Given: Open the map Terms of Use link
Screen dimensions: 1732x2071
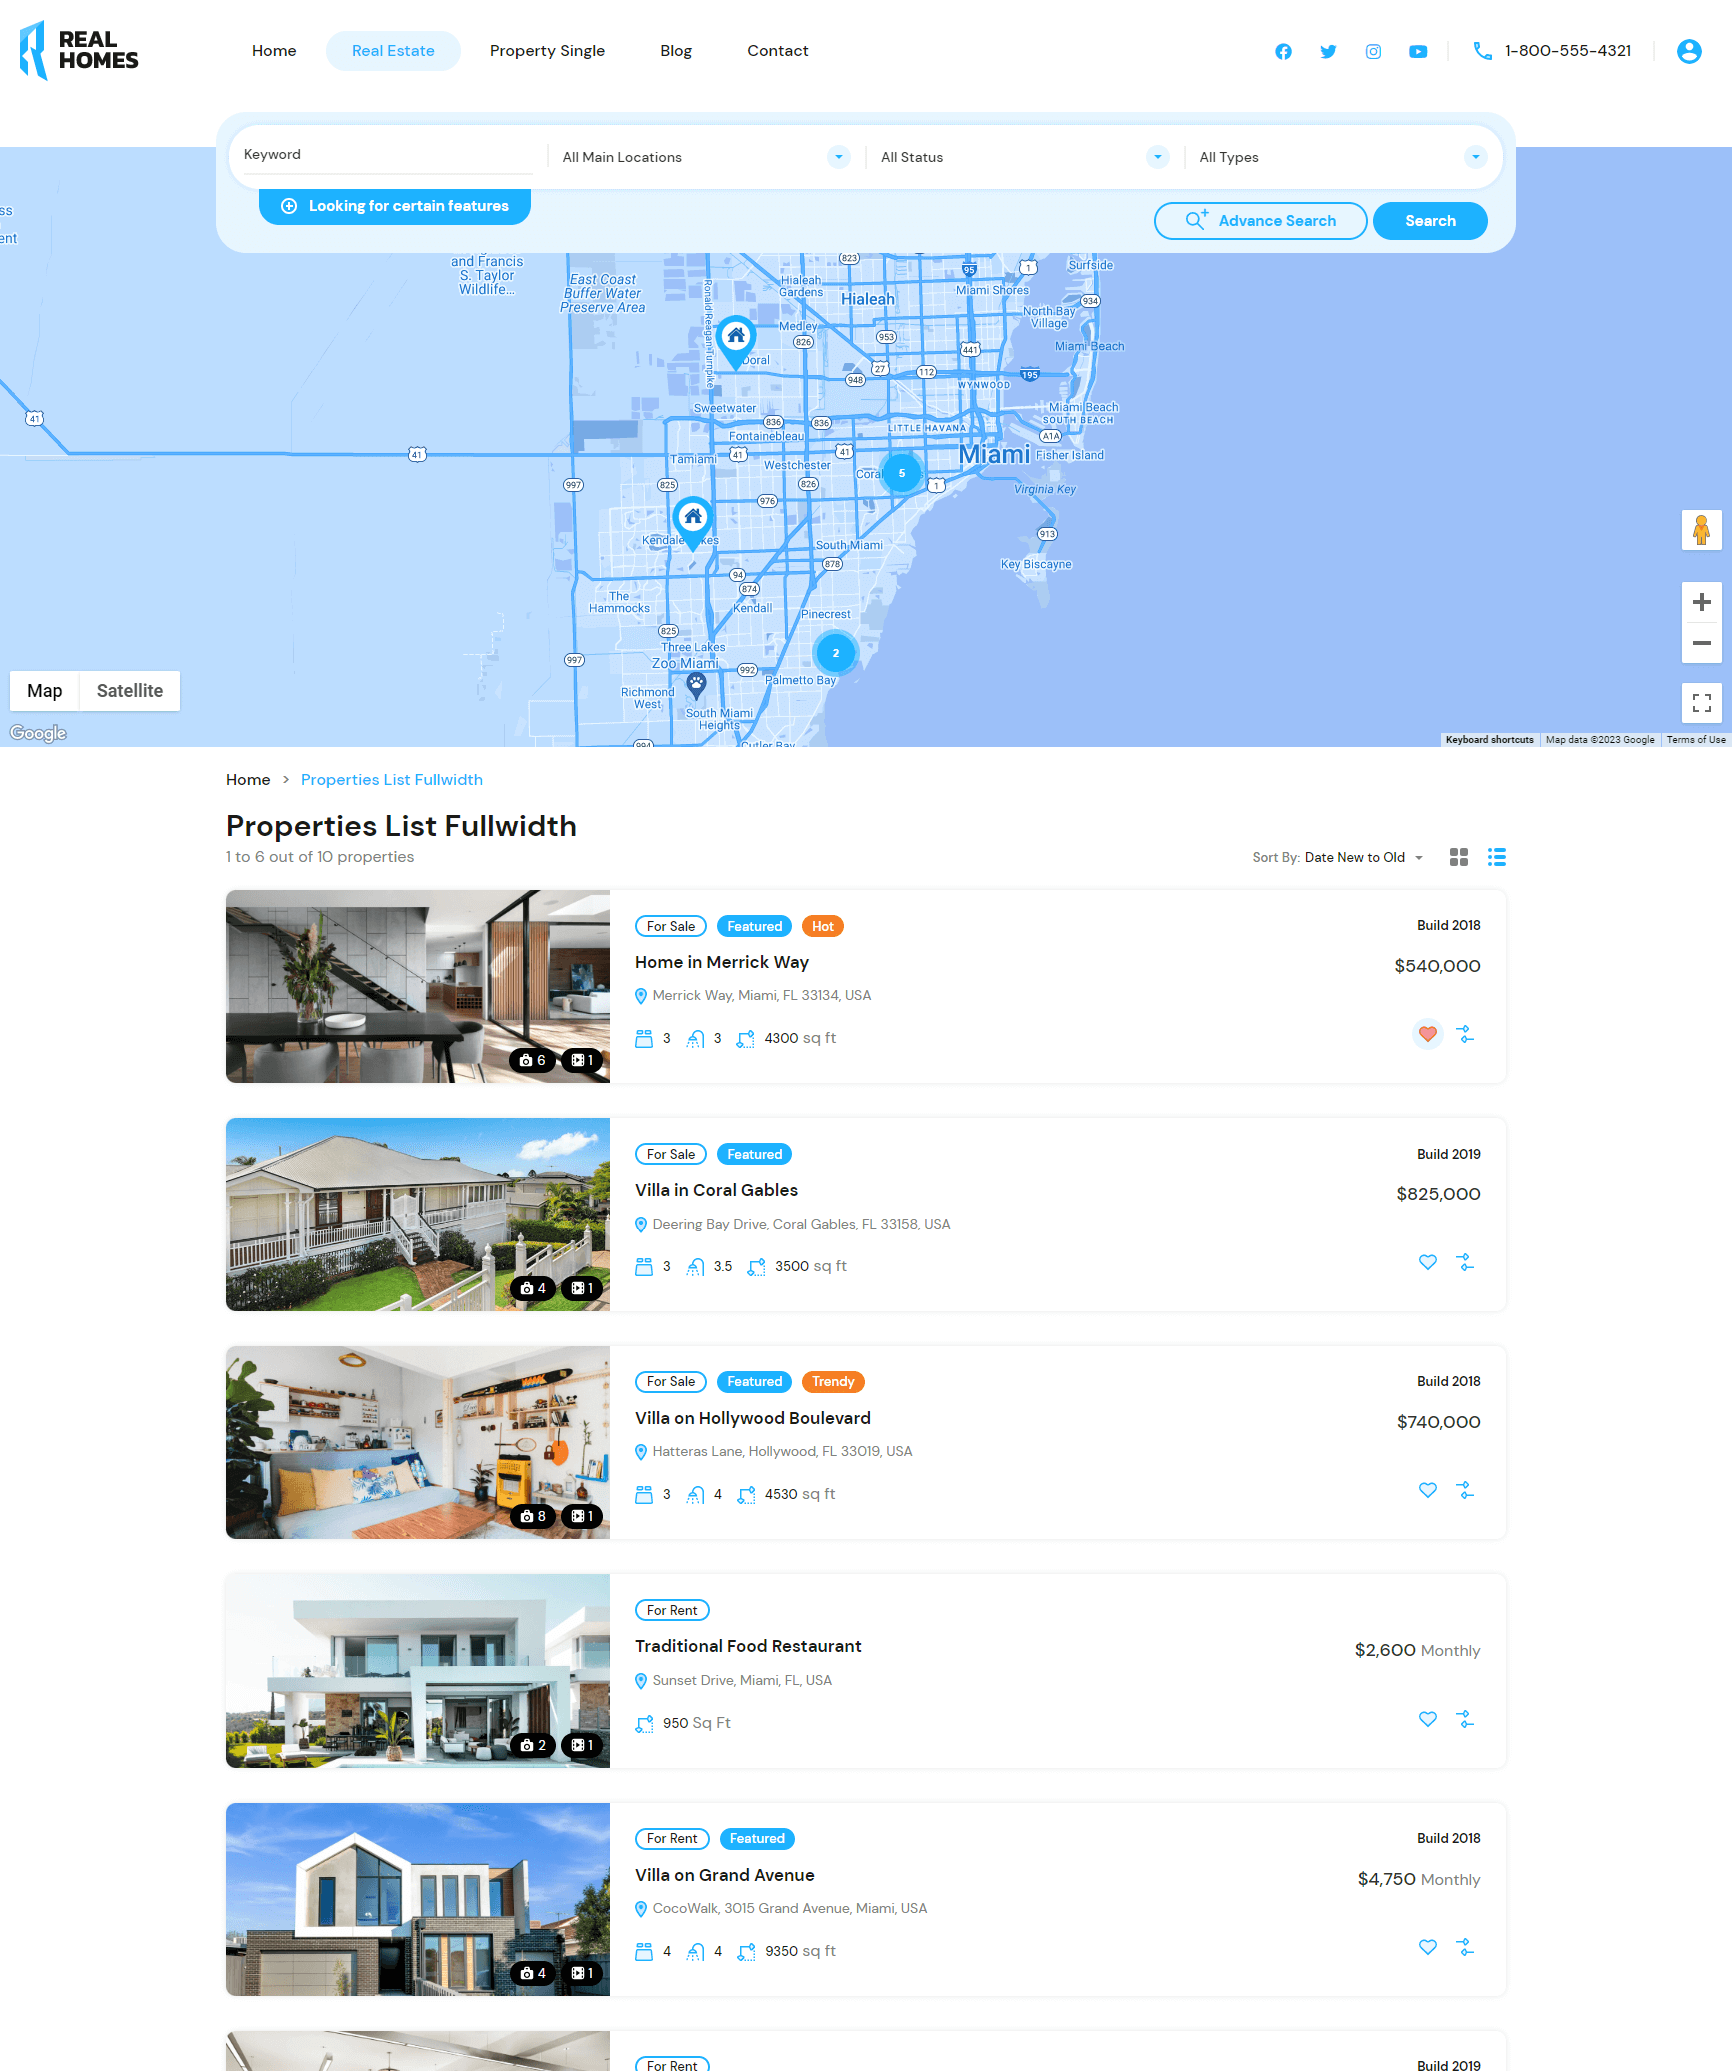Looking at the screenshot, I should pyautogui.click(x=1696, y=740).
